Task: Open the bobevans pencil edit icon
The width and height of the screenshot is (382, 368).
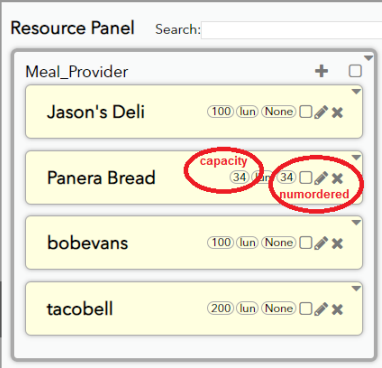Action: click(321, 243)
